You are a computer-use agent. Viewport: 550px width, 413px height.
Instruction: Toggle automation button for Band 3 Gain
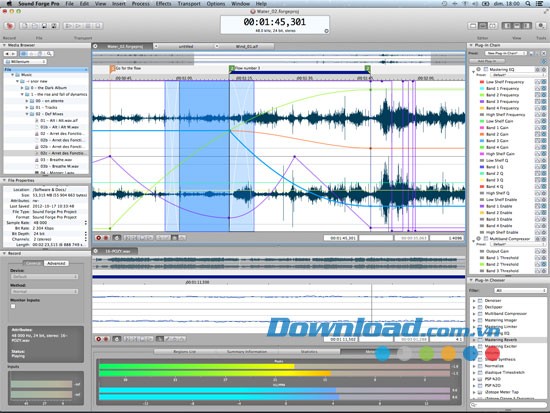point(543,141)
